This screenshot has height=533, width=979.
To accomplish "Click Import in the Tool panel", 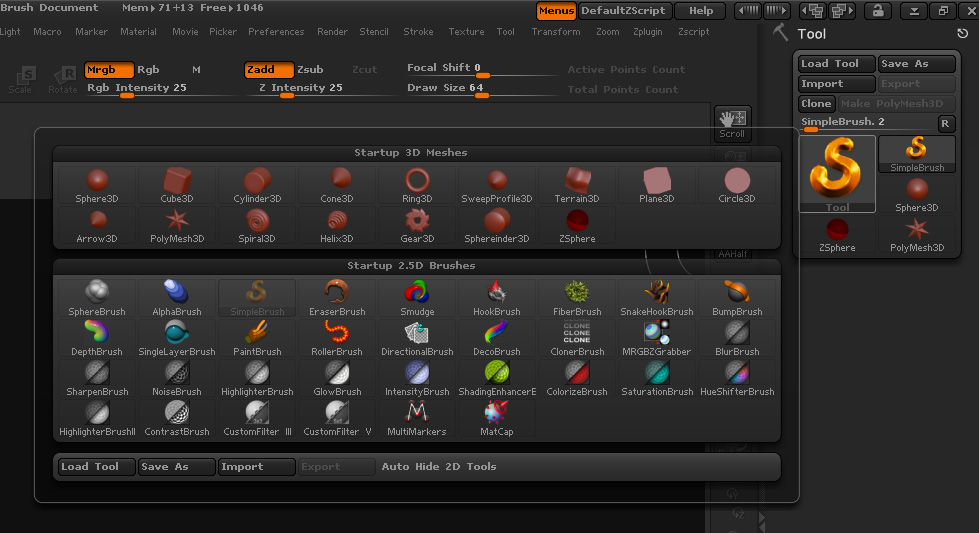I will (837, 84).
